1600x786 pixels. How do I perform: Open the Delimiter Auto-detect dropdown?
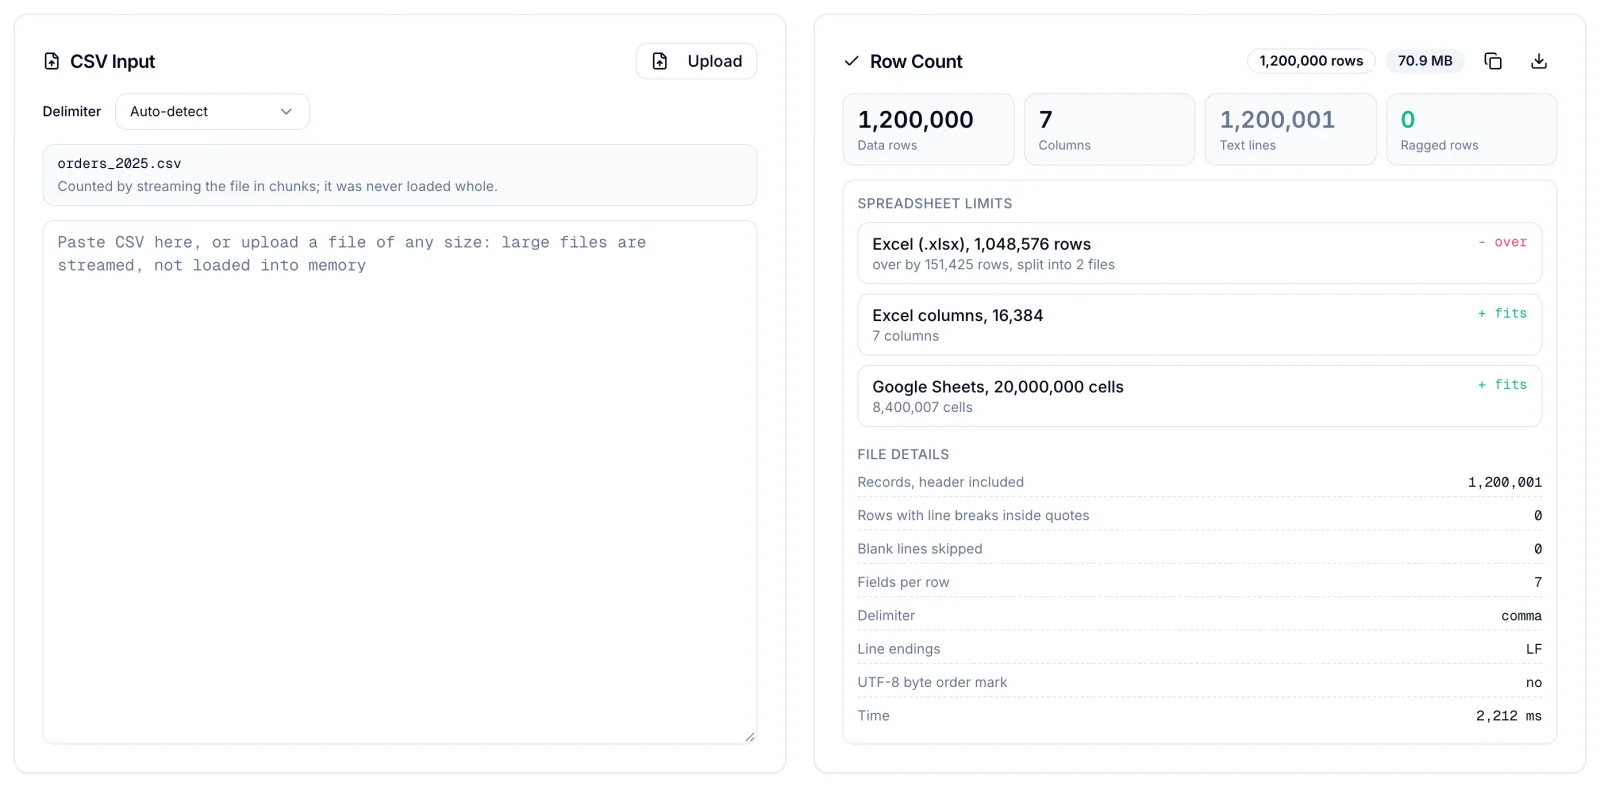pos(212,111)
